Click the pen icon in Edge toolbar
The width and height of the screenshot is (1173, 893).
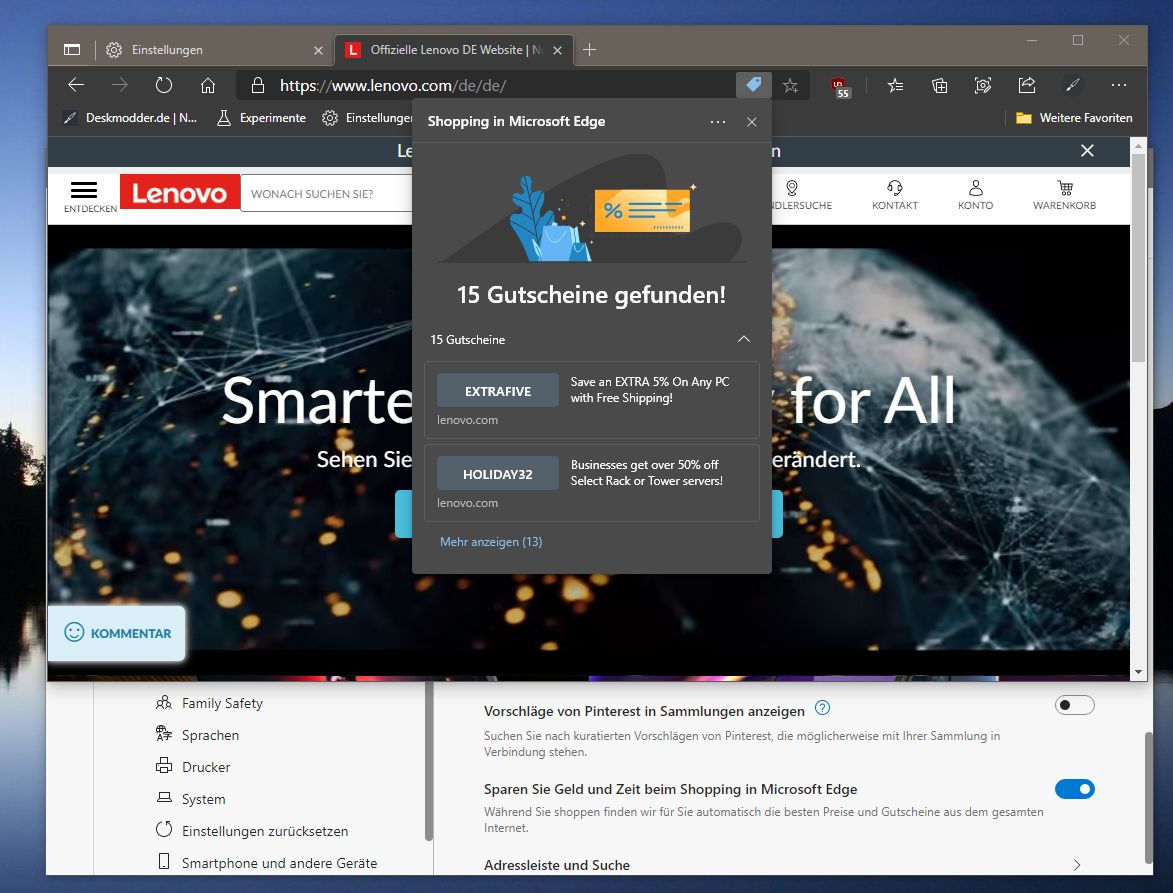pyautogui.click(x=1073, y=86)
